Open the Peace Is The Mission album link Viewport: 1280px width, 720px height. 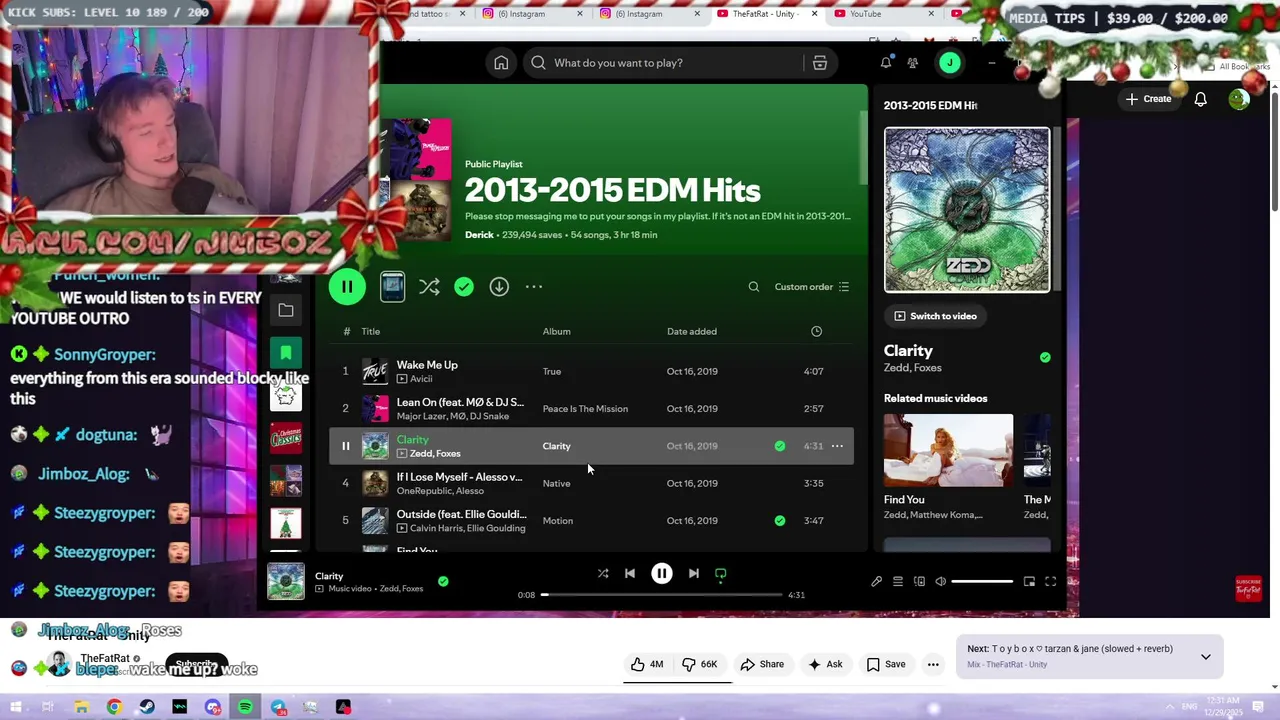pyautogui.click(x=585, y=408)
